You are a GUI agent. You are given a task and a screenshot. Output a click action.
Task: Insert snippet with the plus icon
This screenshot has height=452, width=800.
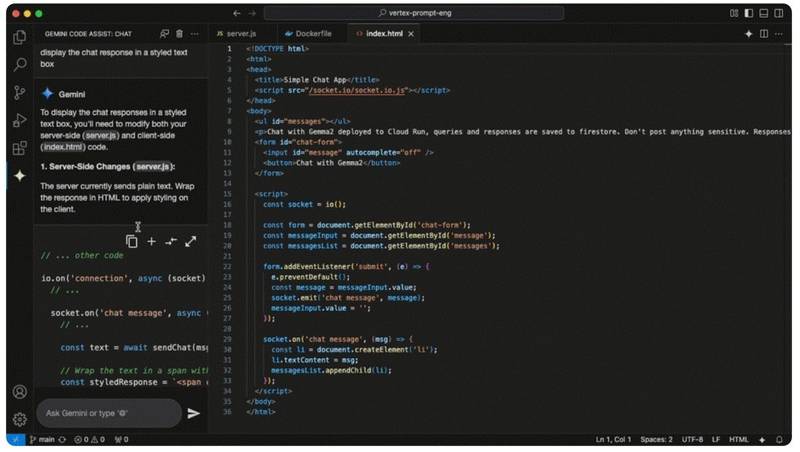152,241
